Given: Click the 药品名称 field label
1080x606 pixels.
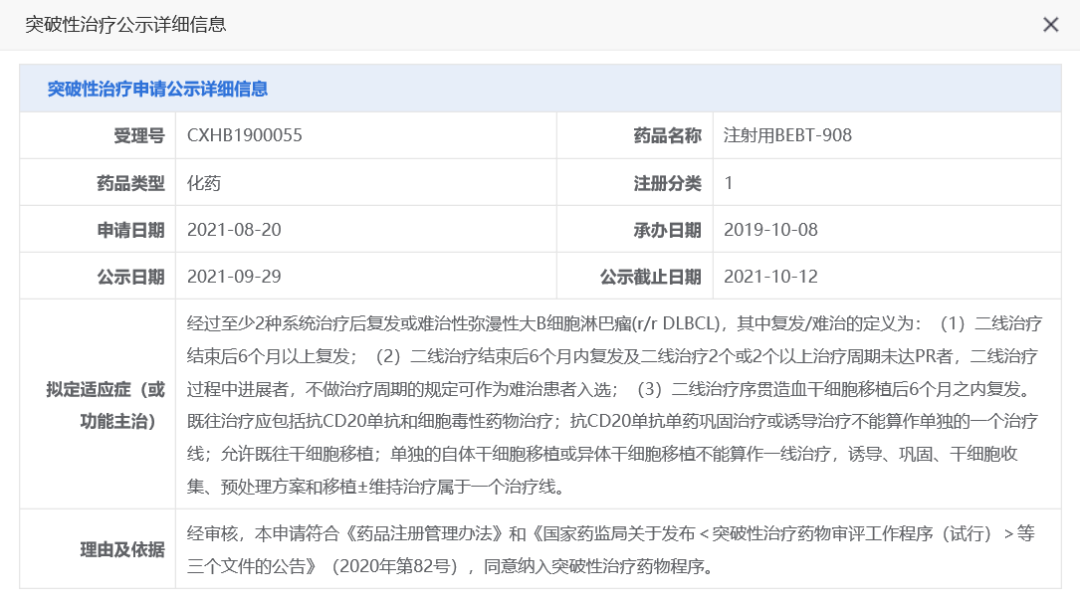Looking at the screenshot, I should pos(667,135).
